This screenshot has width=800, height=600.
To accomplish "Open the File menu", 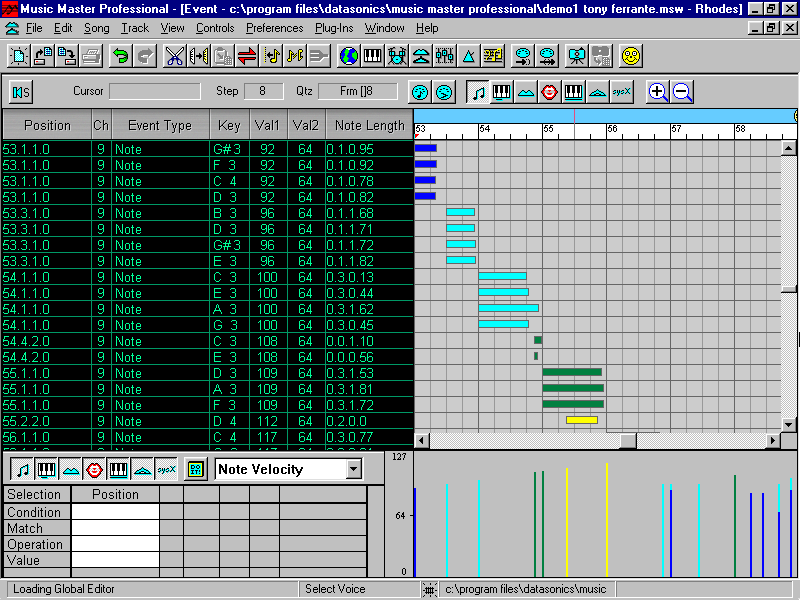I will click(x=34, y=28).
